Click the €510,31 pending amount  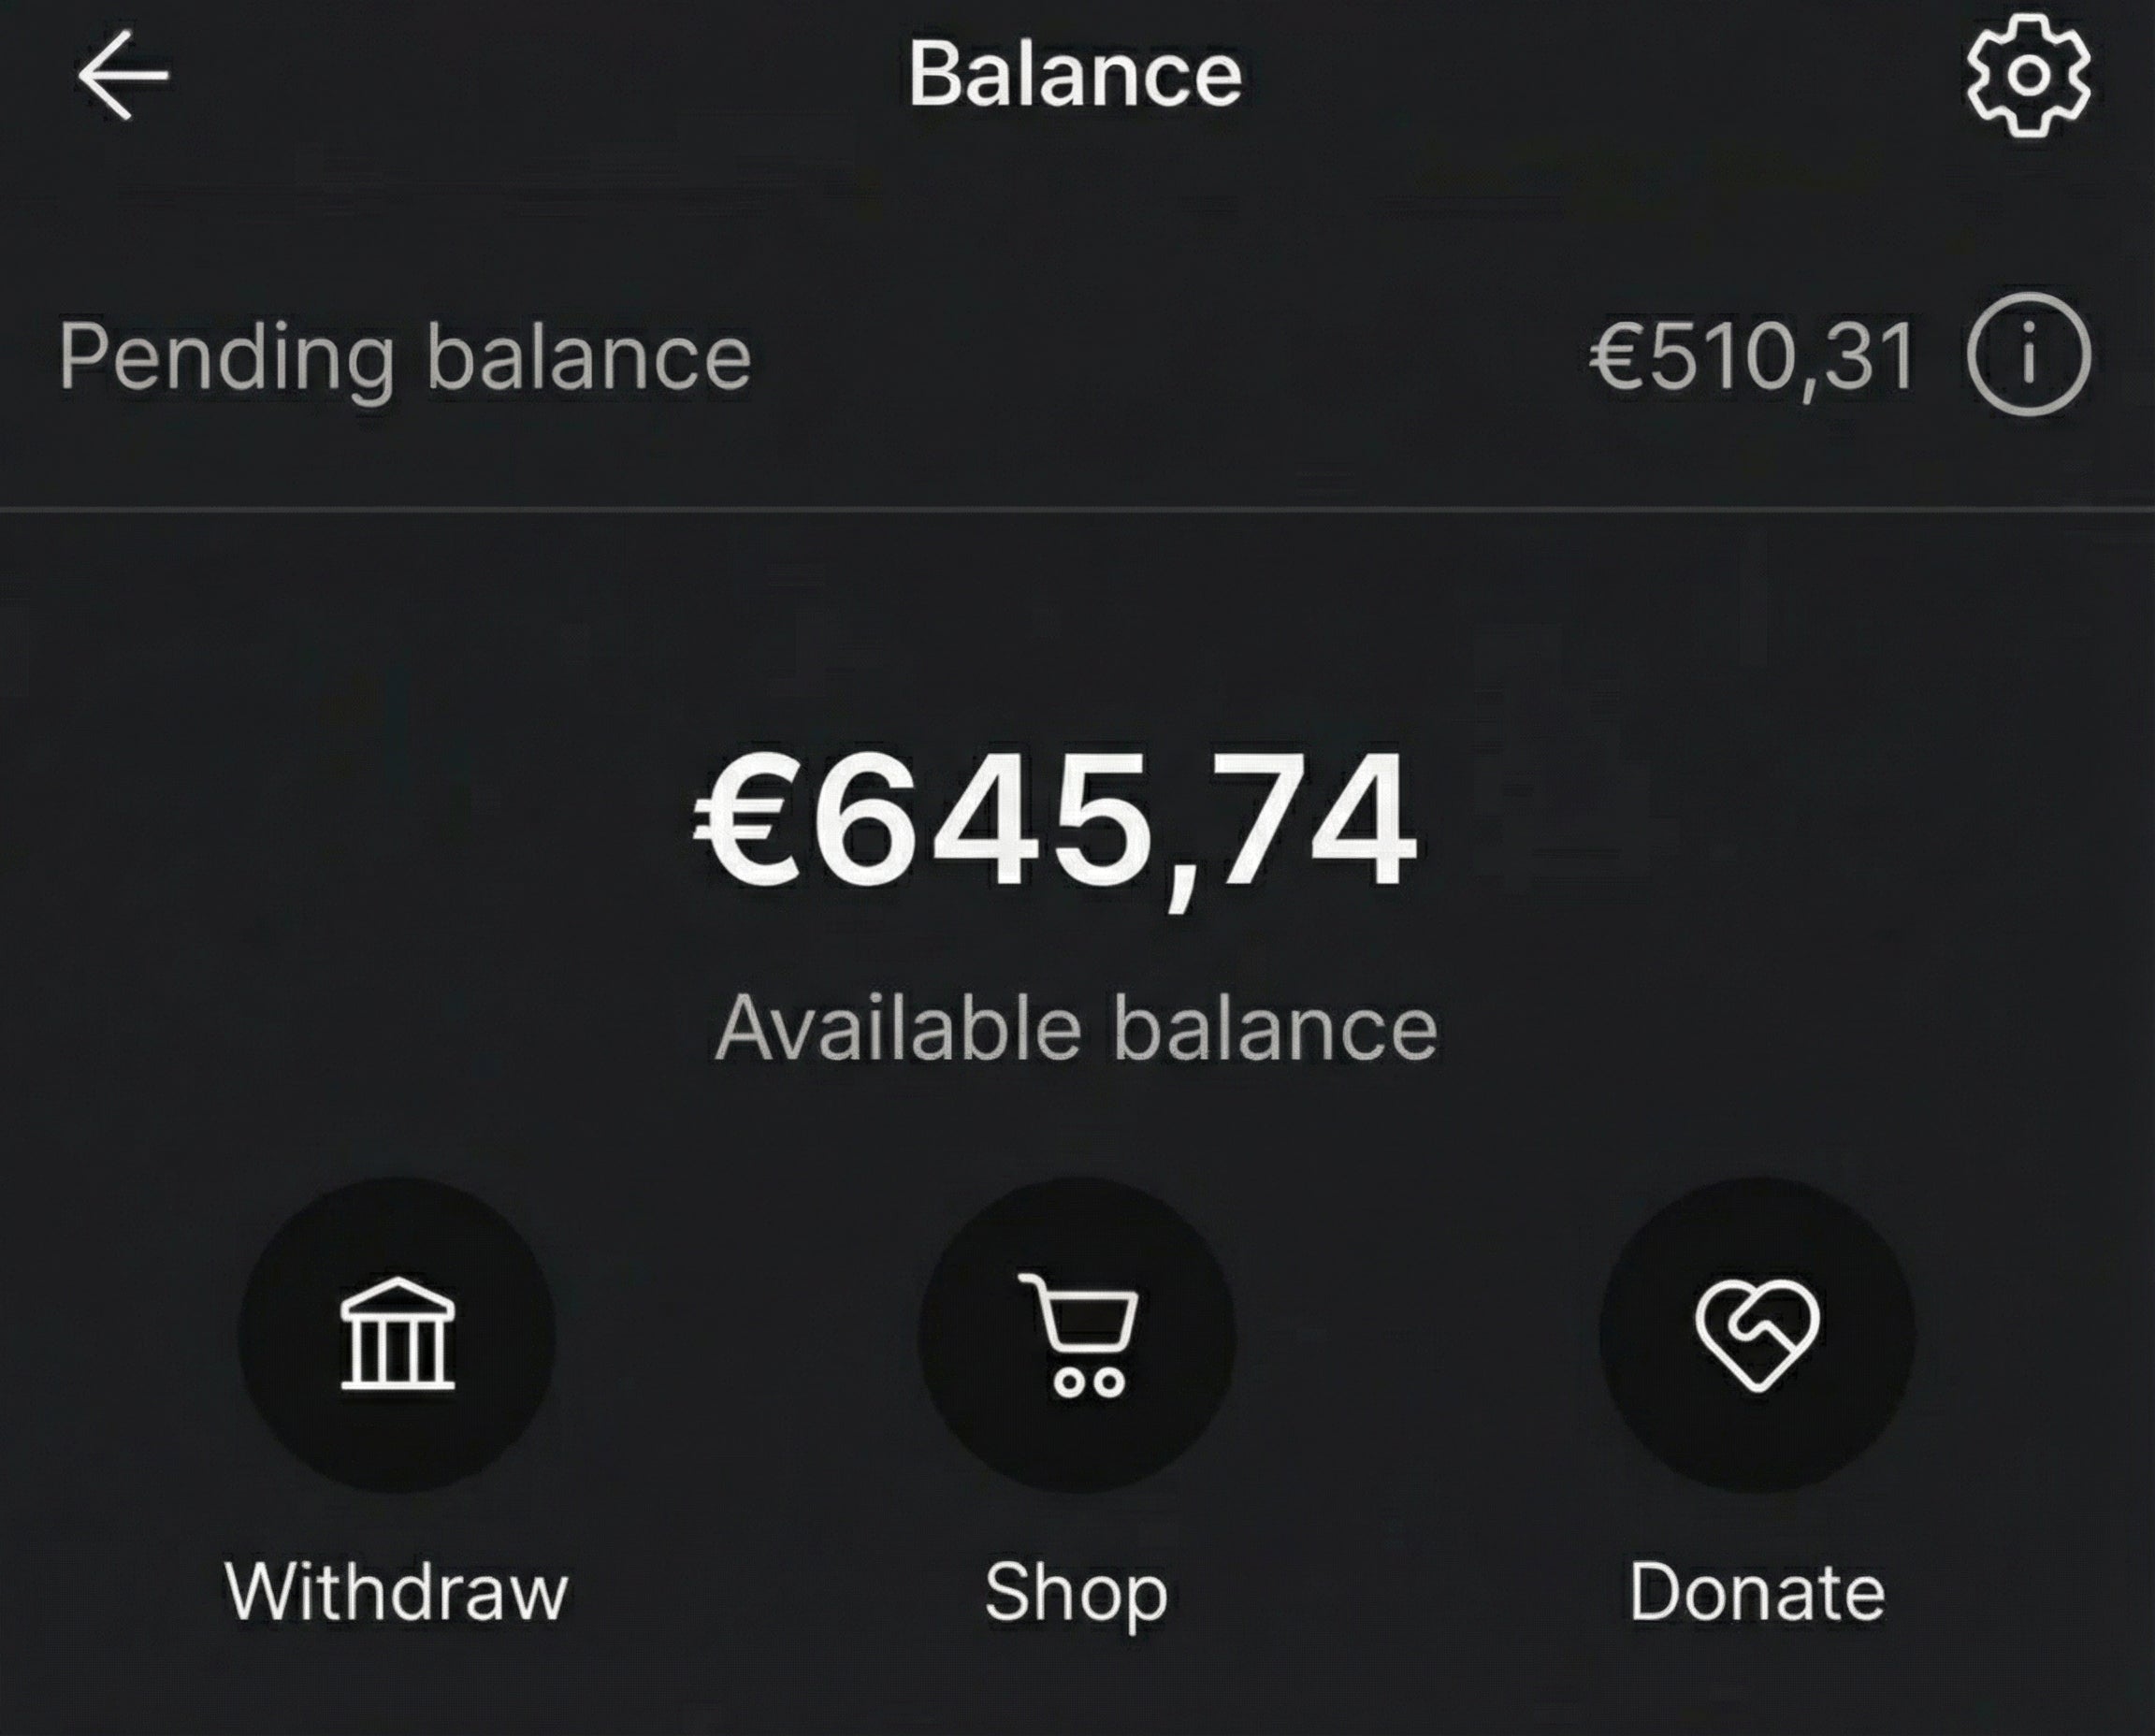point(1752,357)
